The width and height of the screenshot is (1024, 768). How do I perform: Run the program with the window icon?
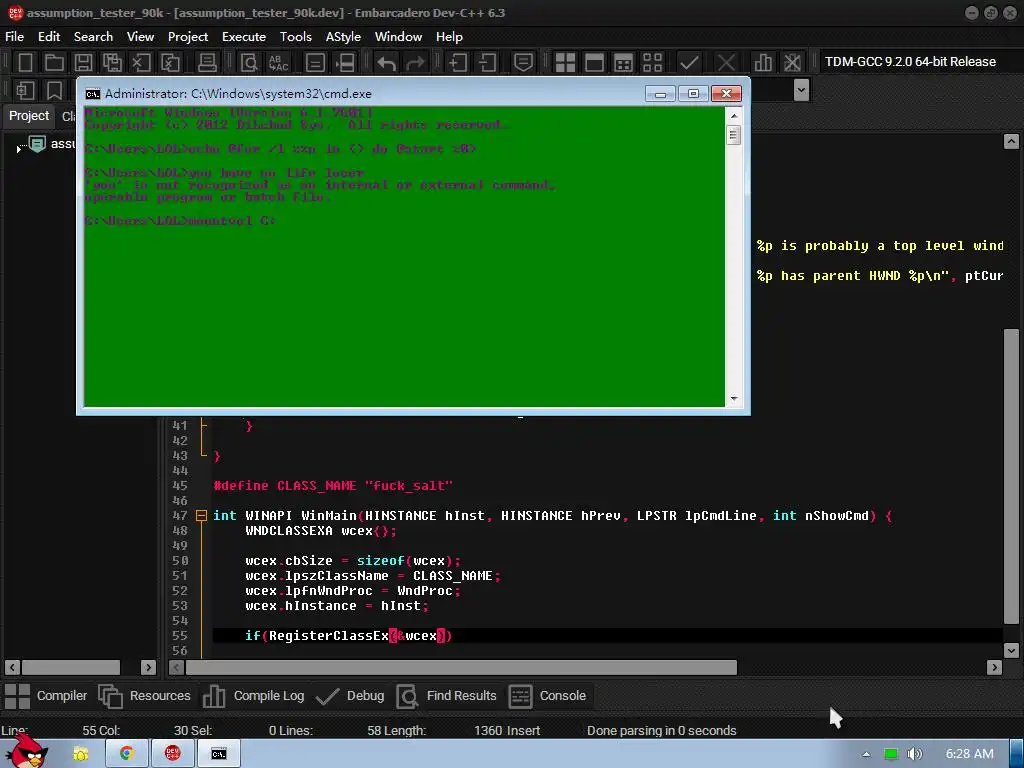[594, 62]
